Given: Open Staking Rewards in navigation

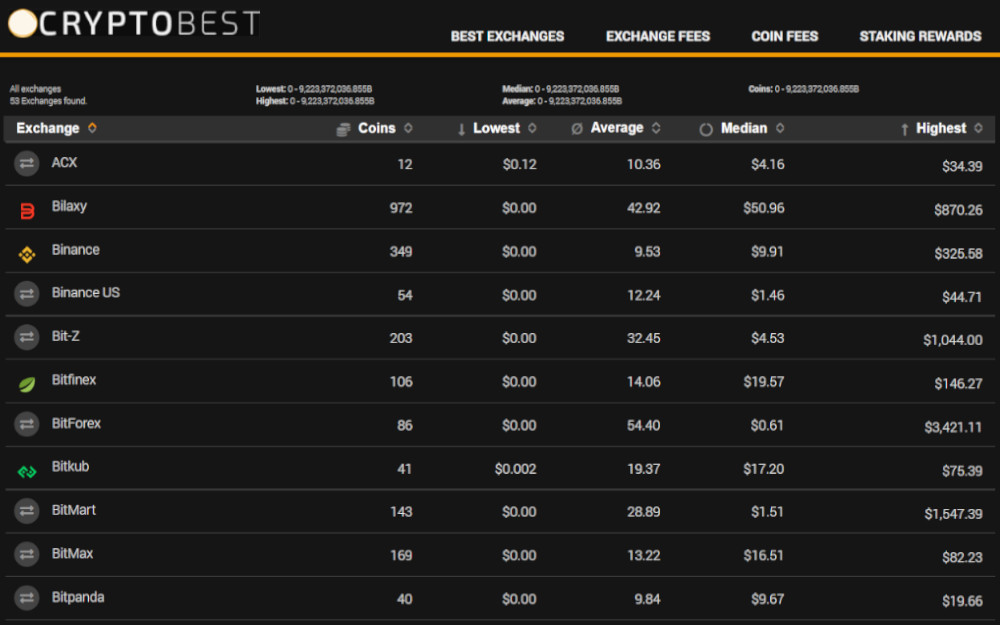Looking at the screenshot, I should (x=920, y=36).
